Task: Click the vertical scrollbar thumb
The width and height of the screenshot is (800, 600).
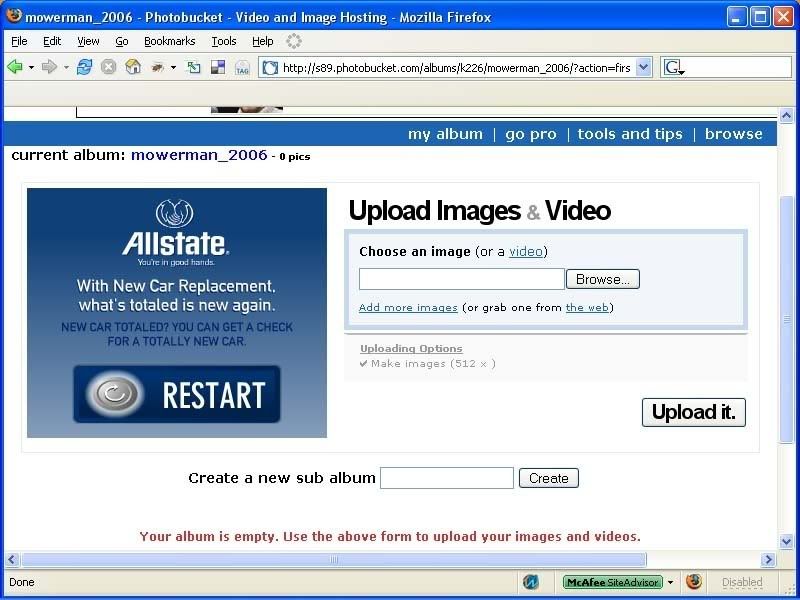Action: click(x=786, y=319)
